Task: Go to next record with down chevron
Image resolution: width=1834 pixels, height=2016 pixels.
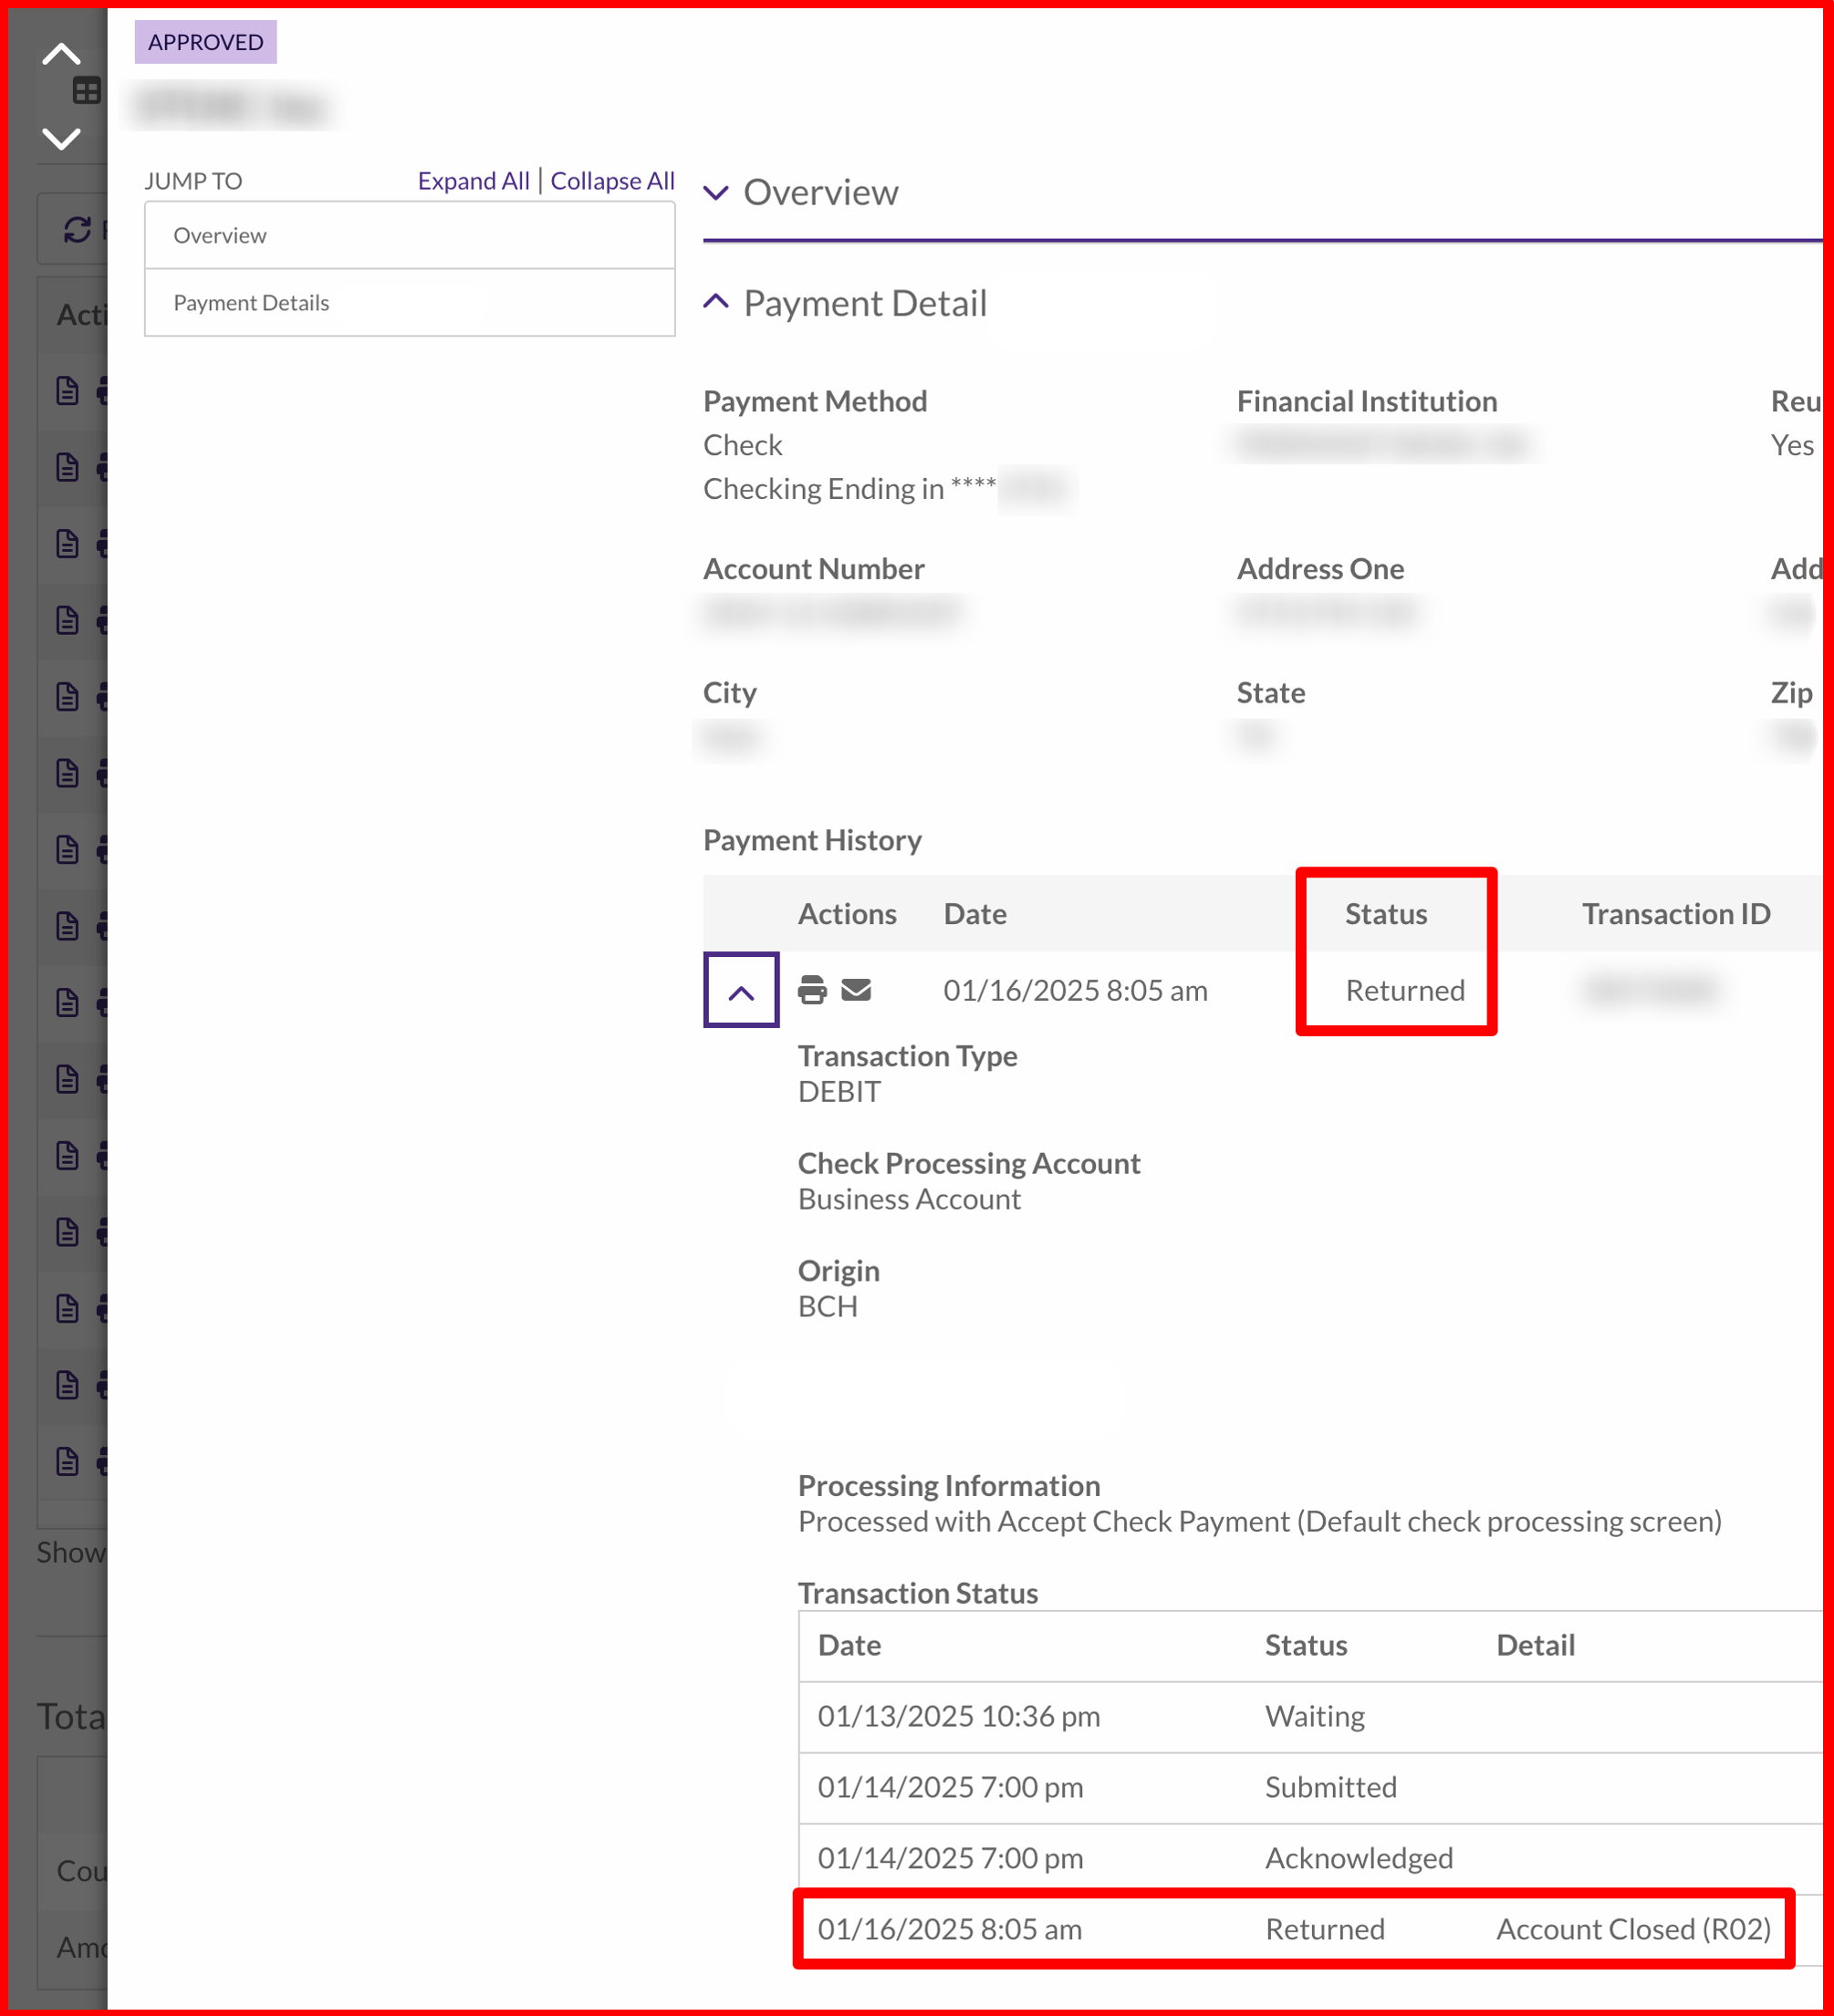Action: (61, 138)
